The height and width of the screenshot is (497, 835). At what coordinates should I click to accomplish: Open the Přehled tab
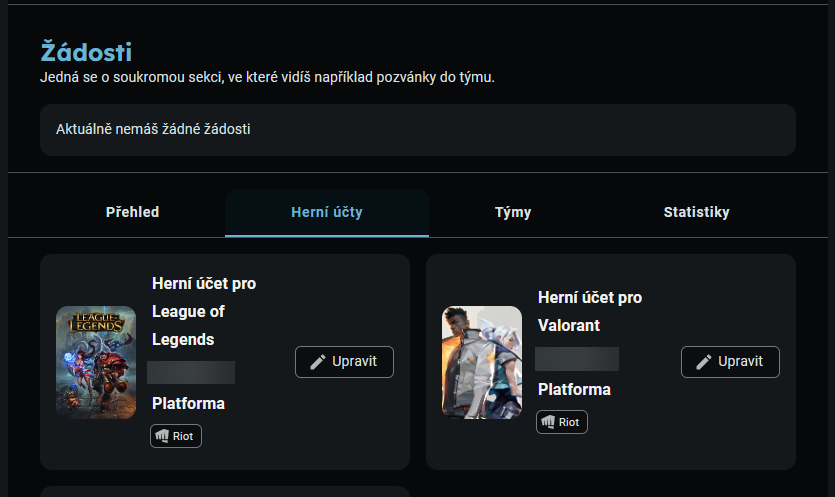pos(132,212)
